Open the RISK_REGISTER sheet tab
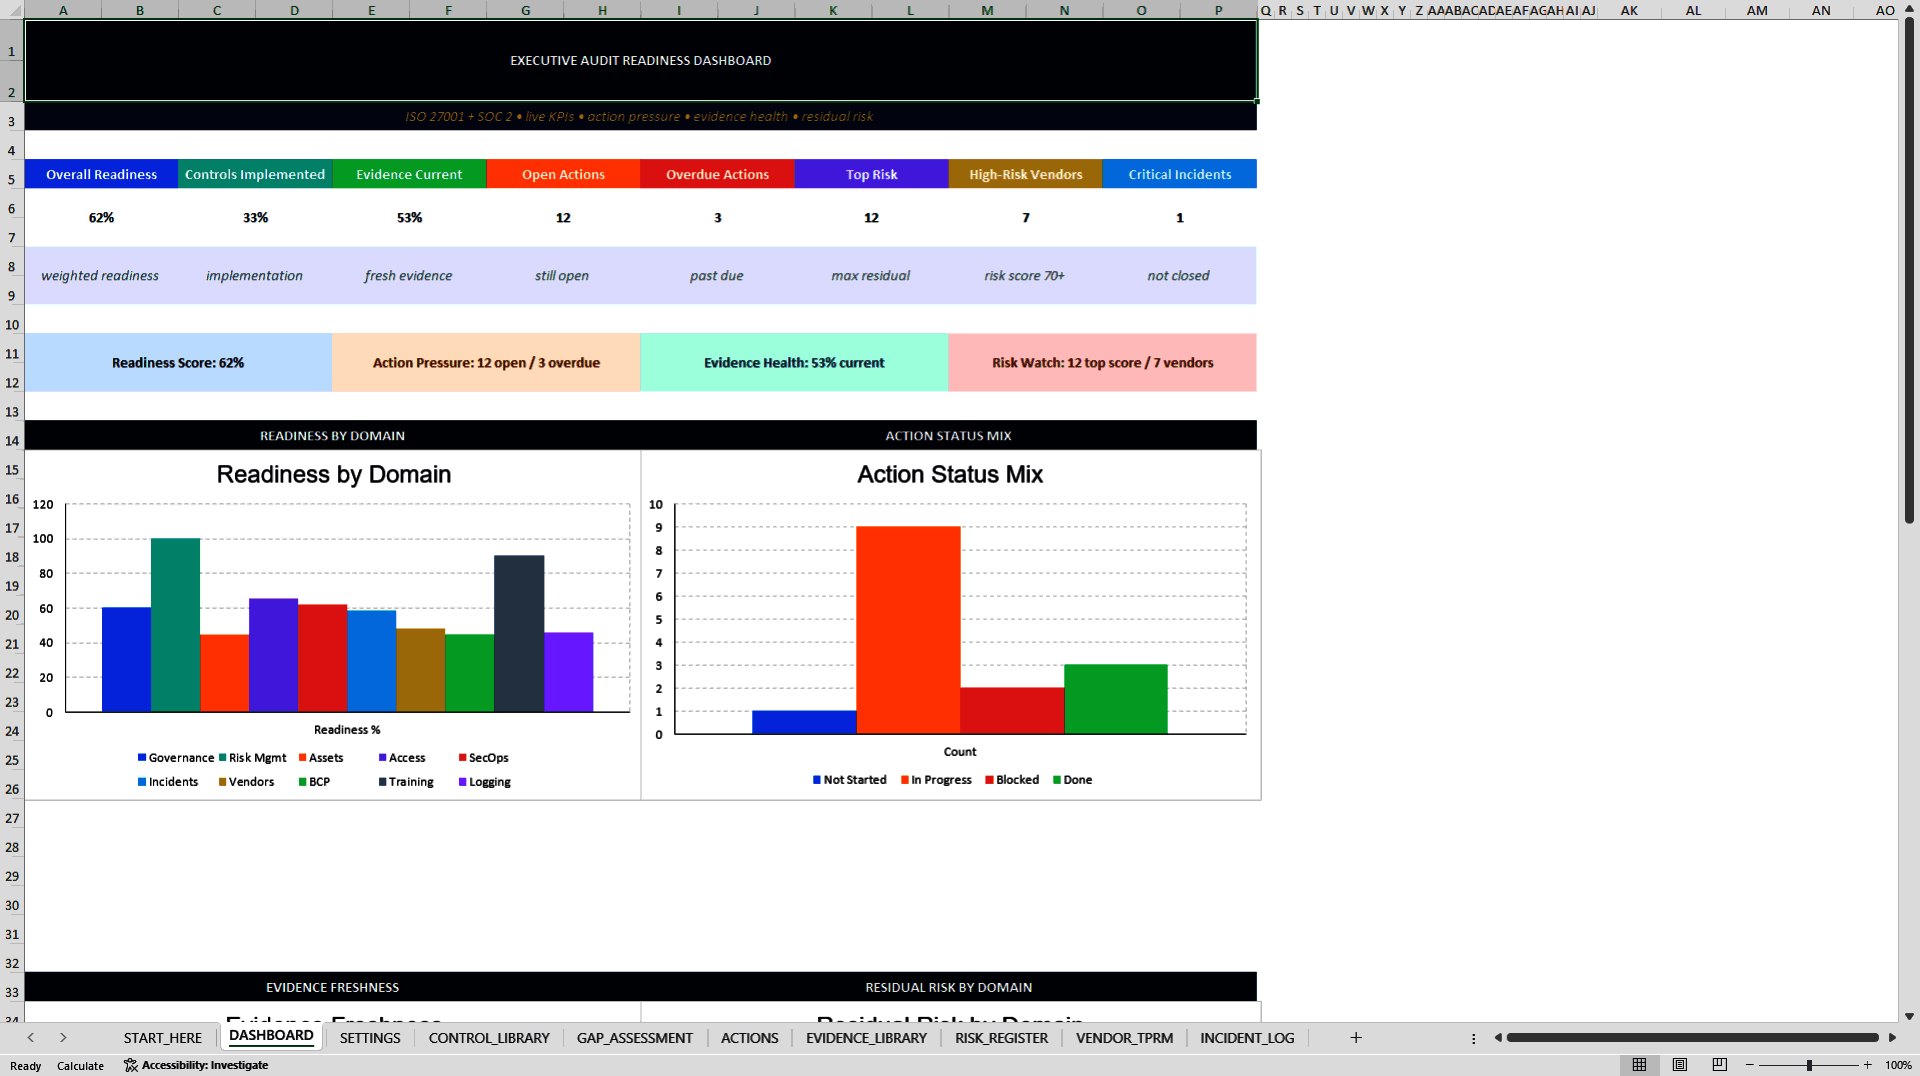The height and width of the screenshot is (1076, 1920). point(1002,1038)
